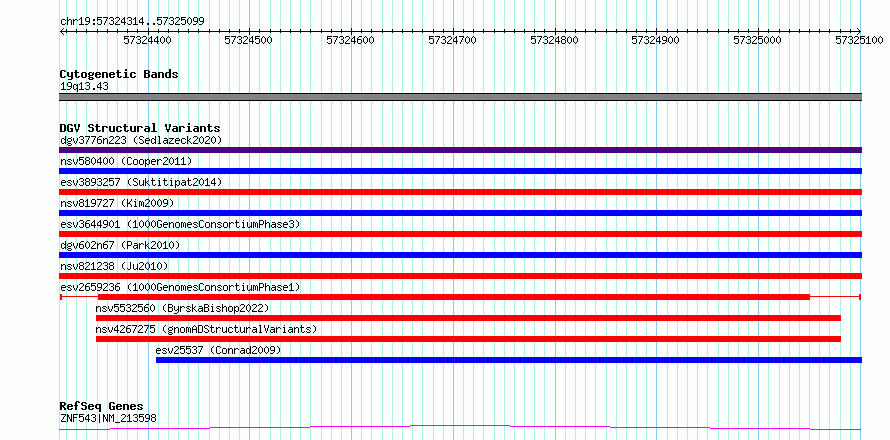Image resolution: width=890 pixels, height=440 pixels.
Task: Open the esv3893257 (Suktitipat2014) label
Action: click(x=141, y=182)
